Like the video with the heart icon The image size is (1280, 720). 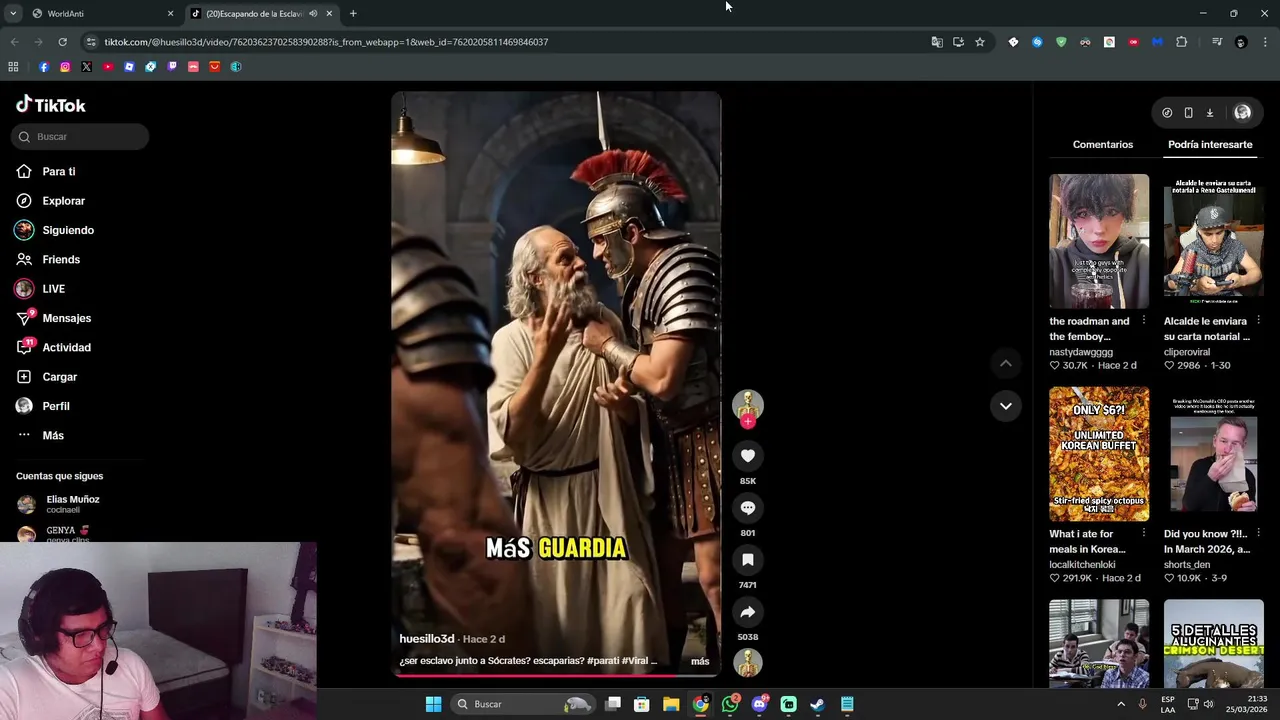[747, 456]
